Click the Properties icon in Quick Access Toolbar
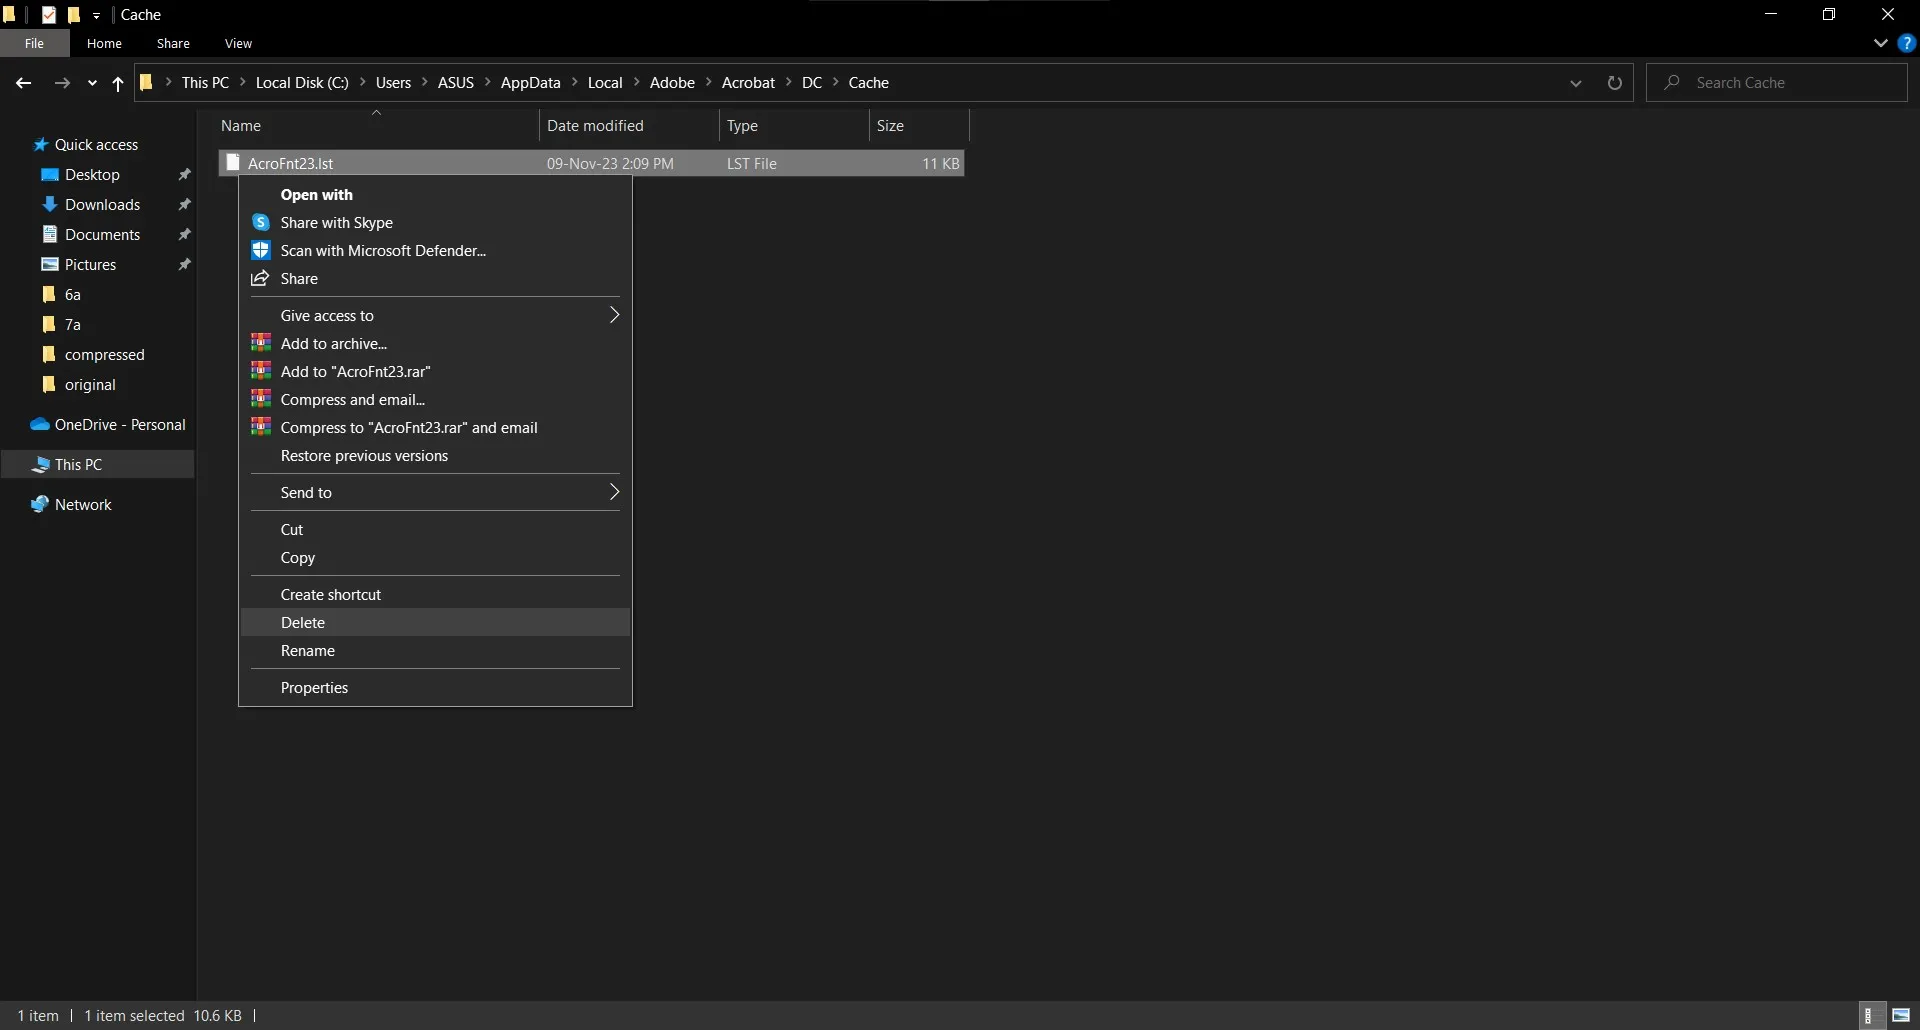Viewport: 1920px width, 1030px height. (x=49, y=14)
